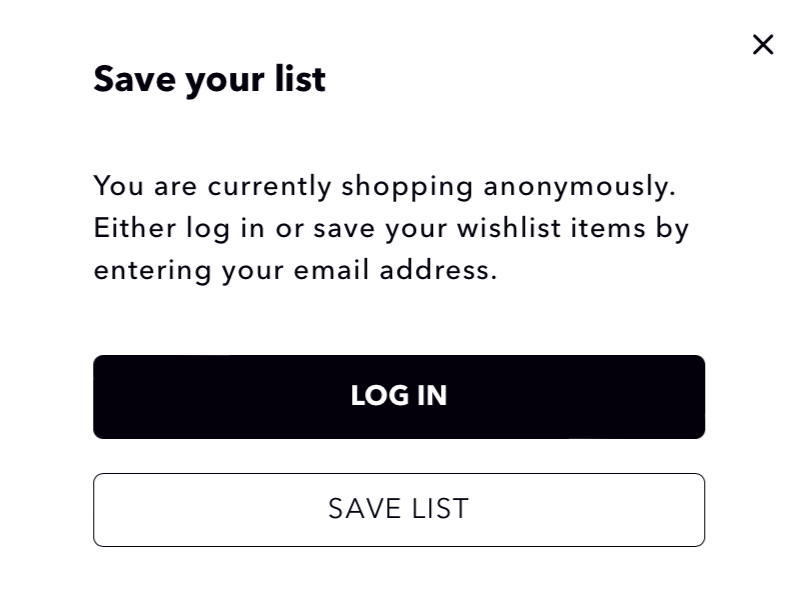791x601 pixels.
Task: Choose LOG IN to stop shopping anonymously
Action: tap(399, 396)
